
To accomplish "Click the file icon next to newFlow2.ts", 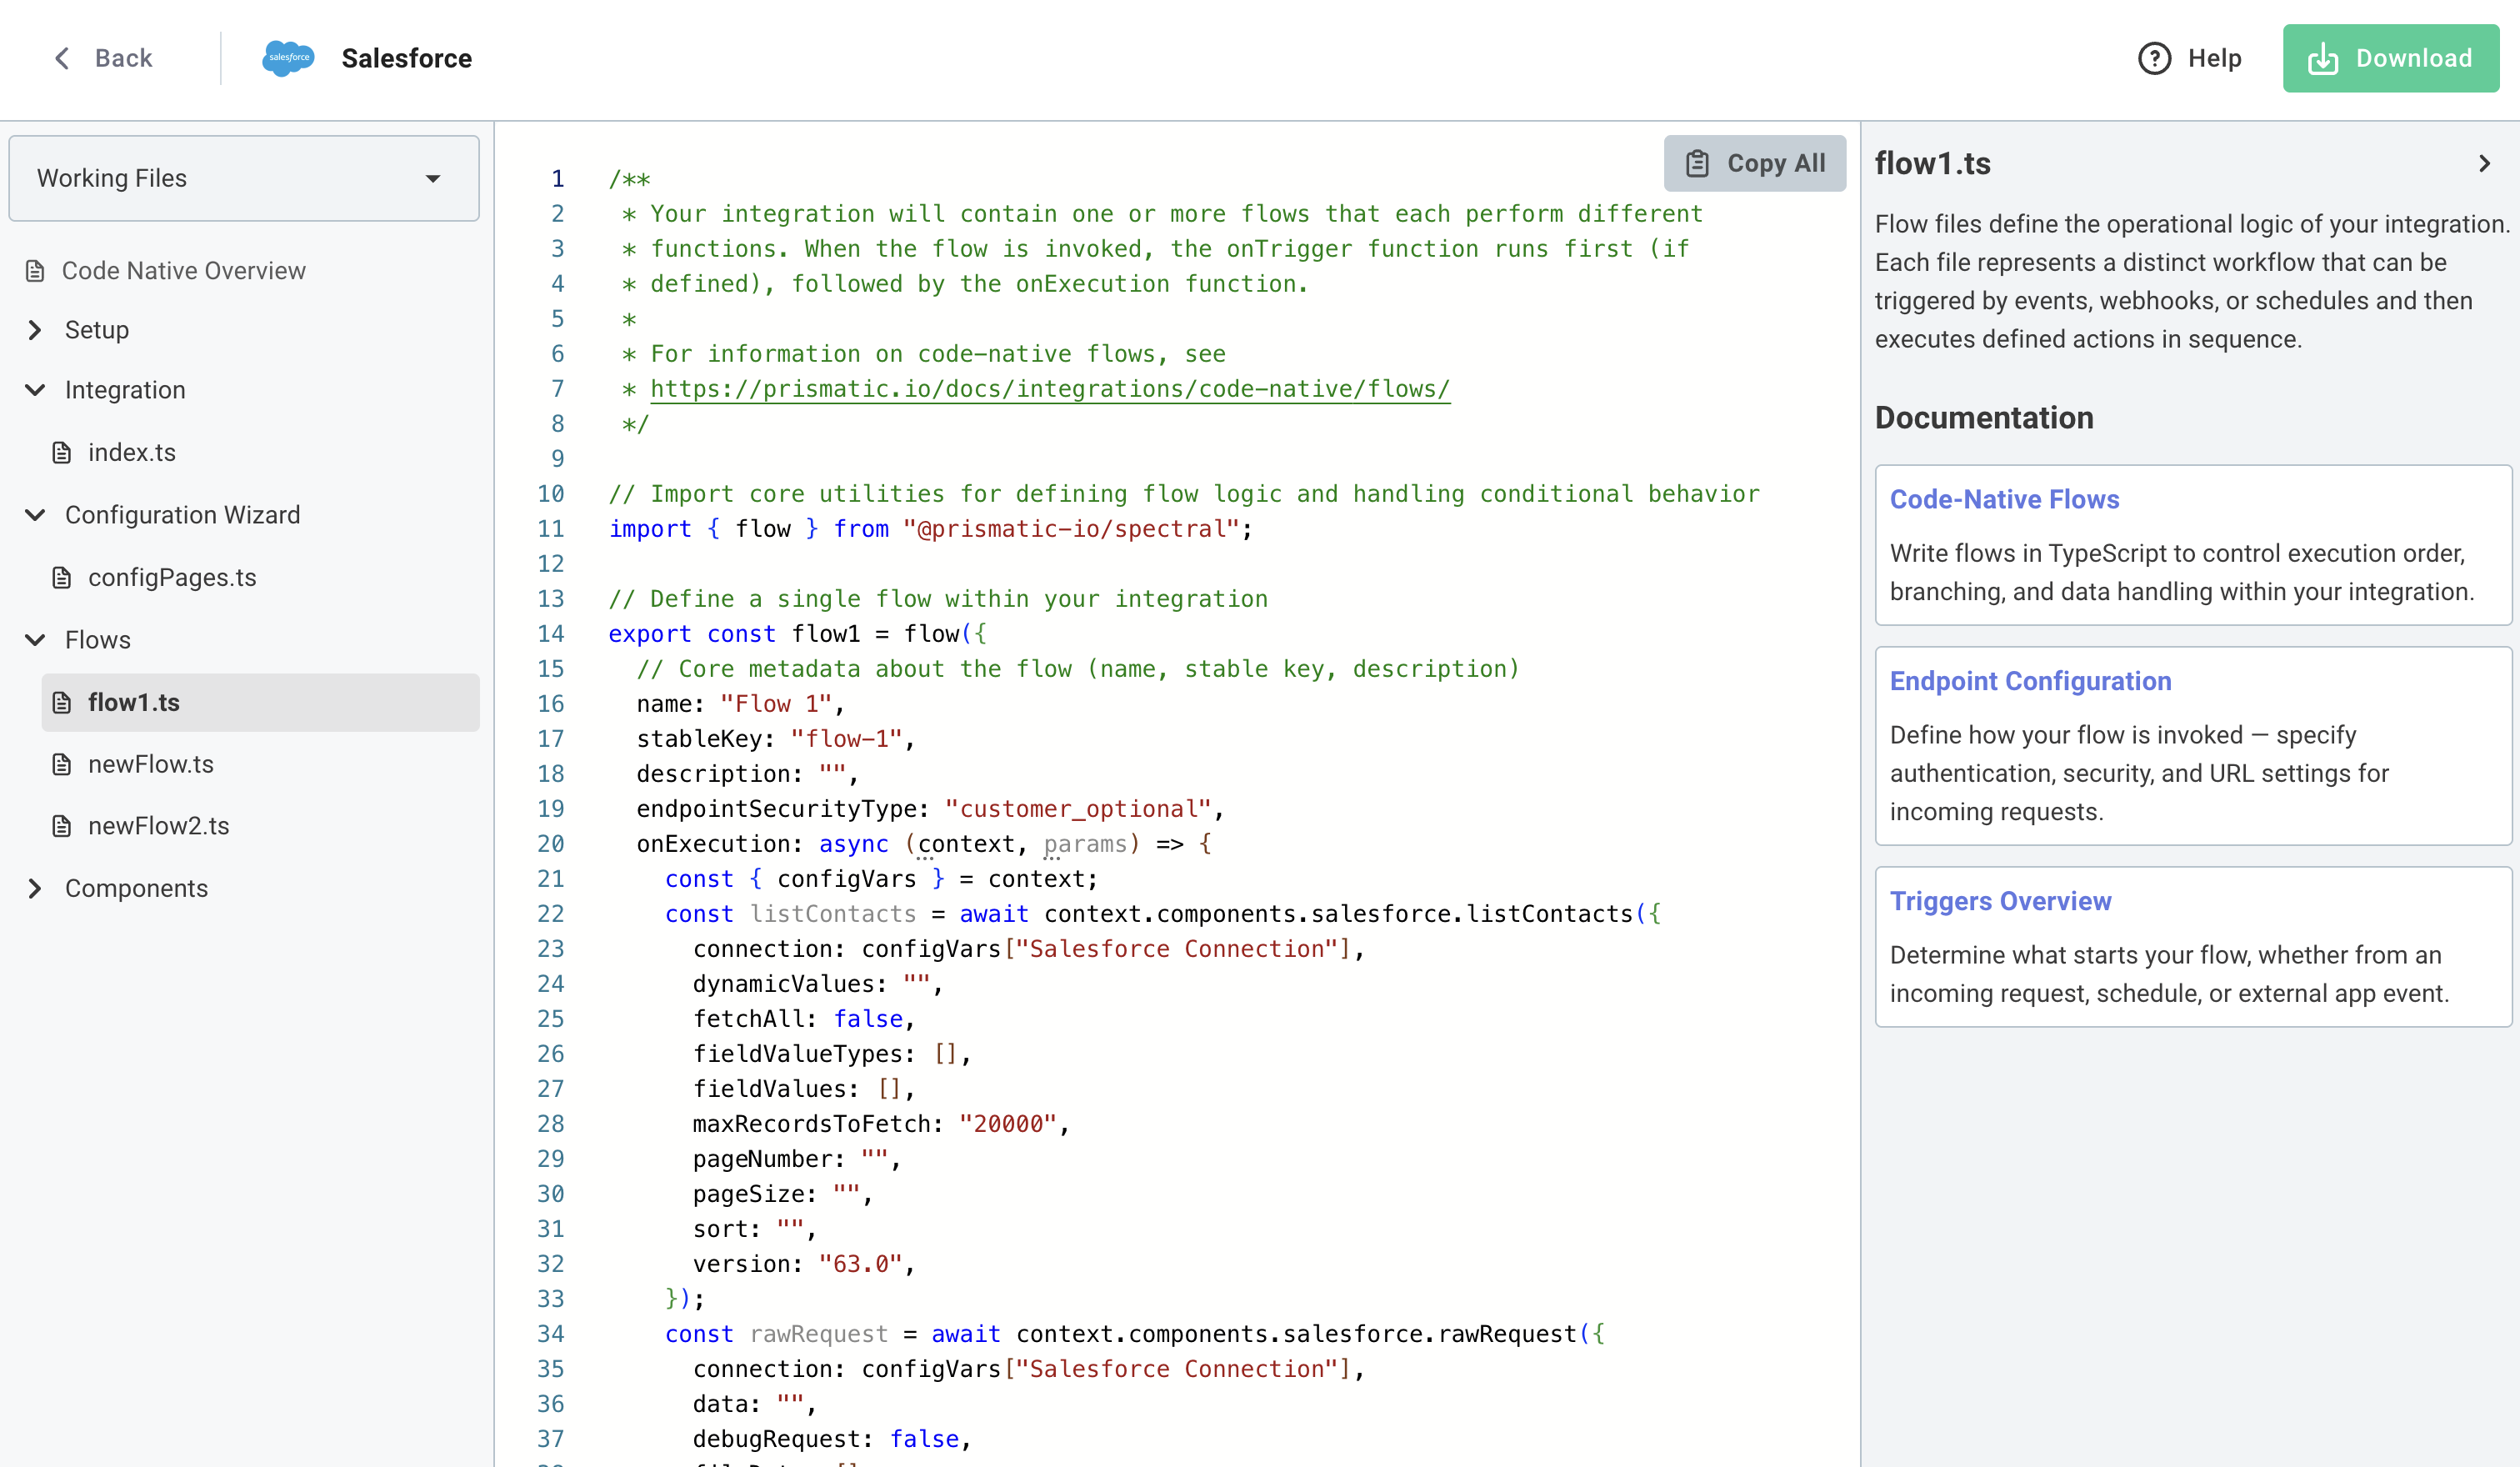I will point(62,825).
